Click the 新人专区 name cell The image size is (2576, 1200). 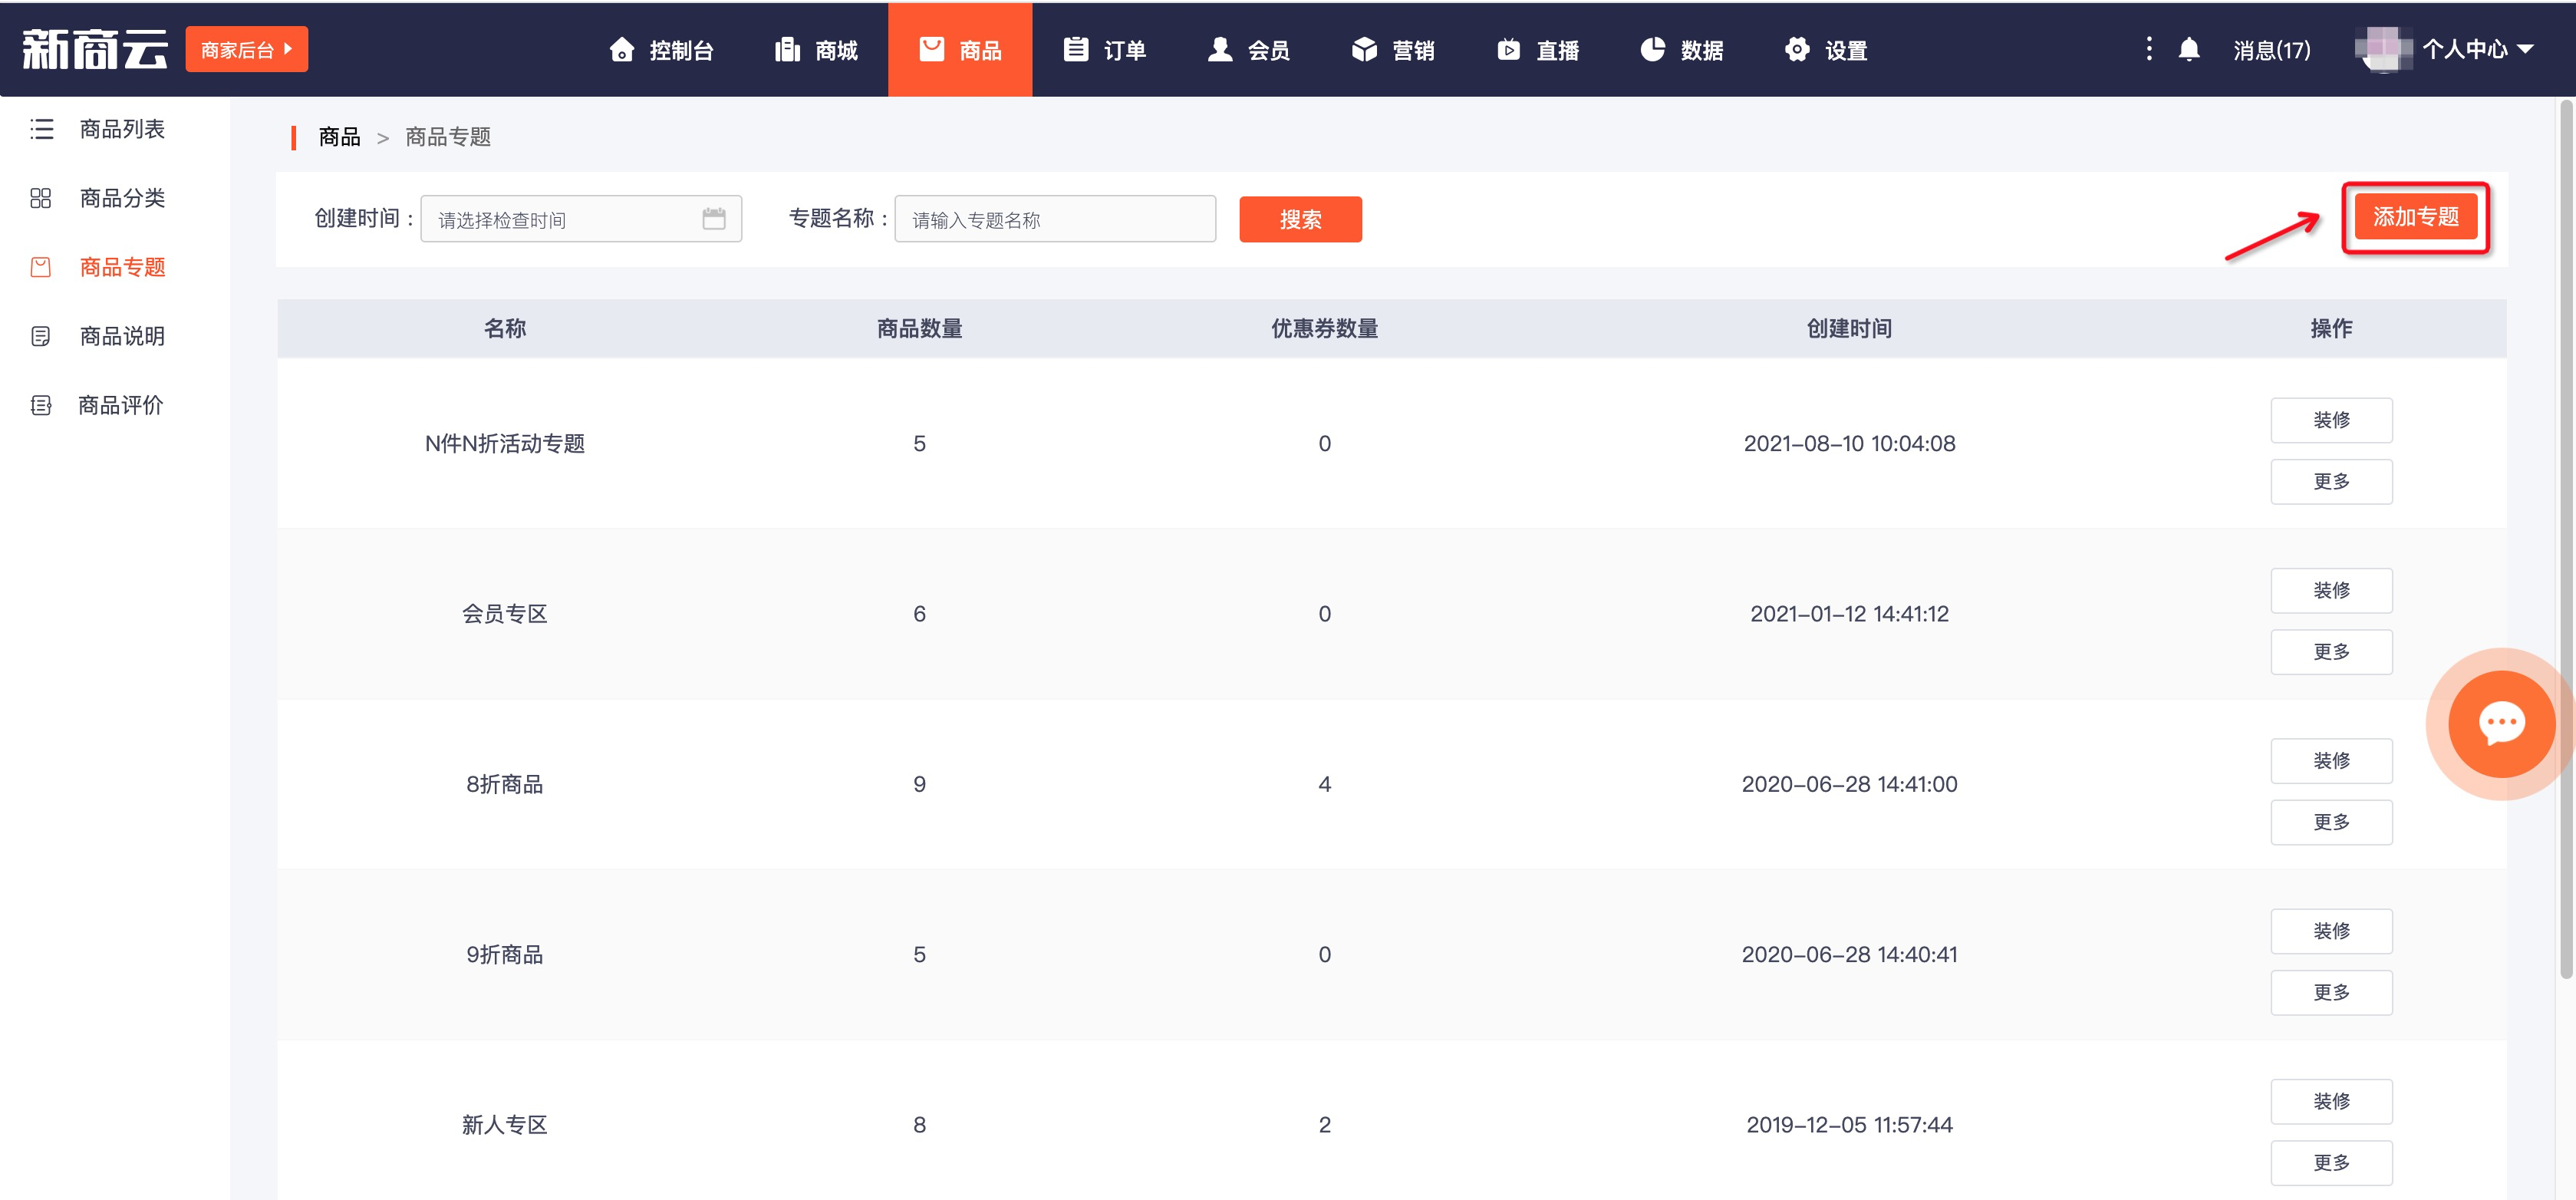point(505,1125)
